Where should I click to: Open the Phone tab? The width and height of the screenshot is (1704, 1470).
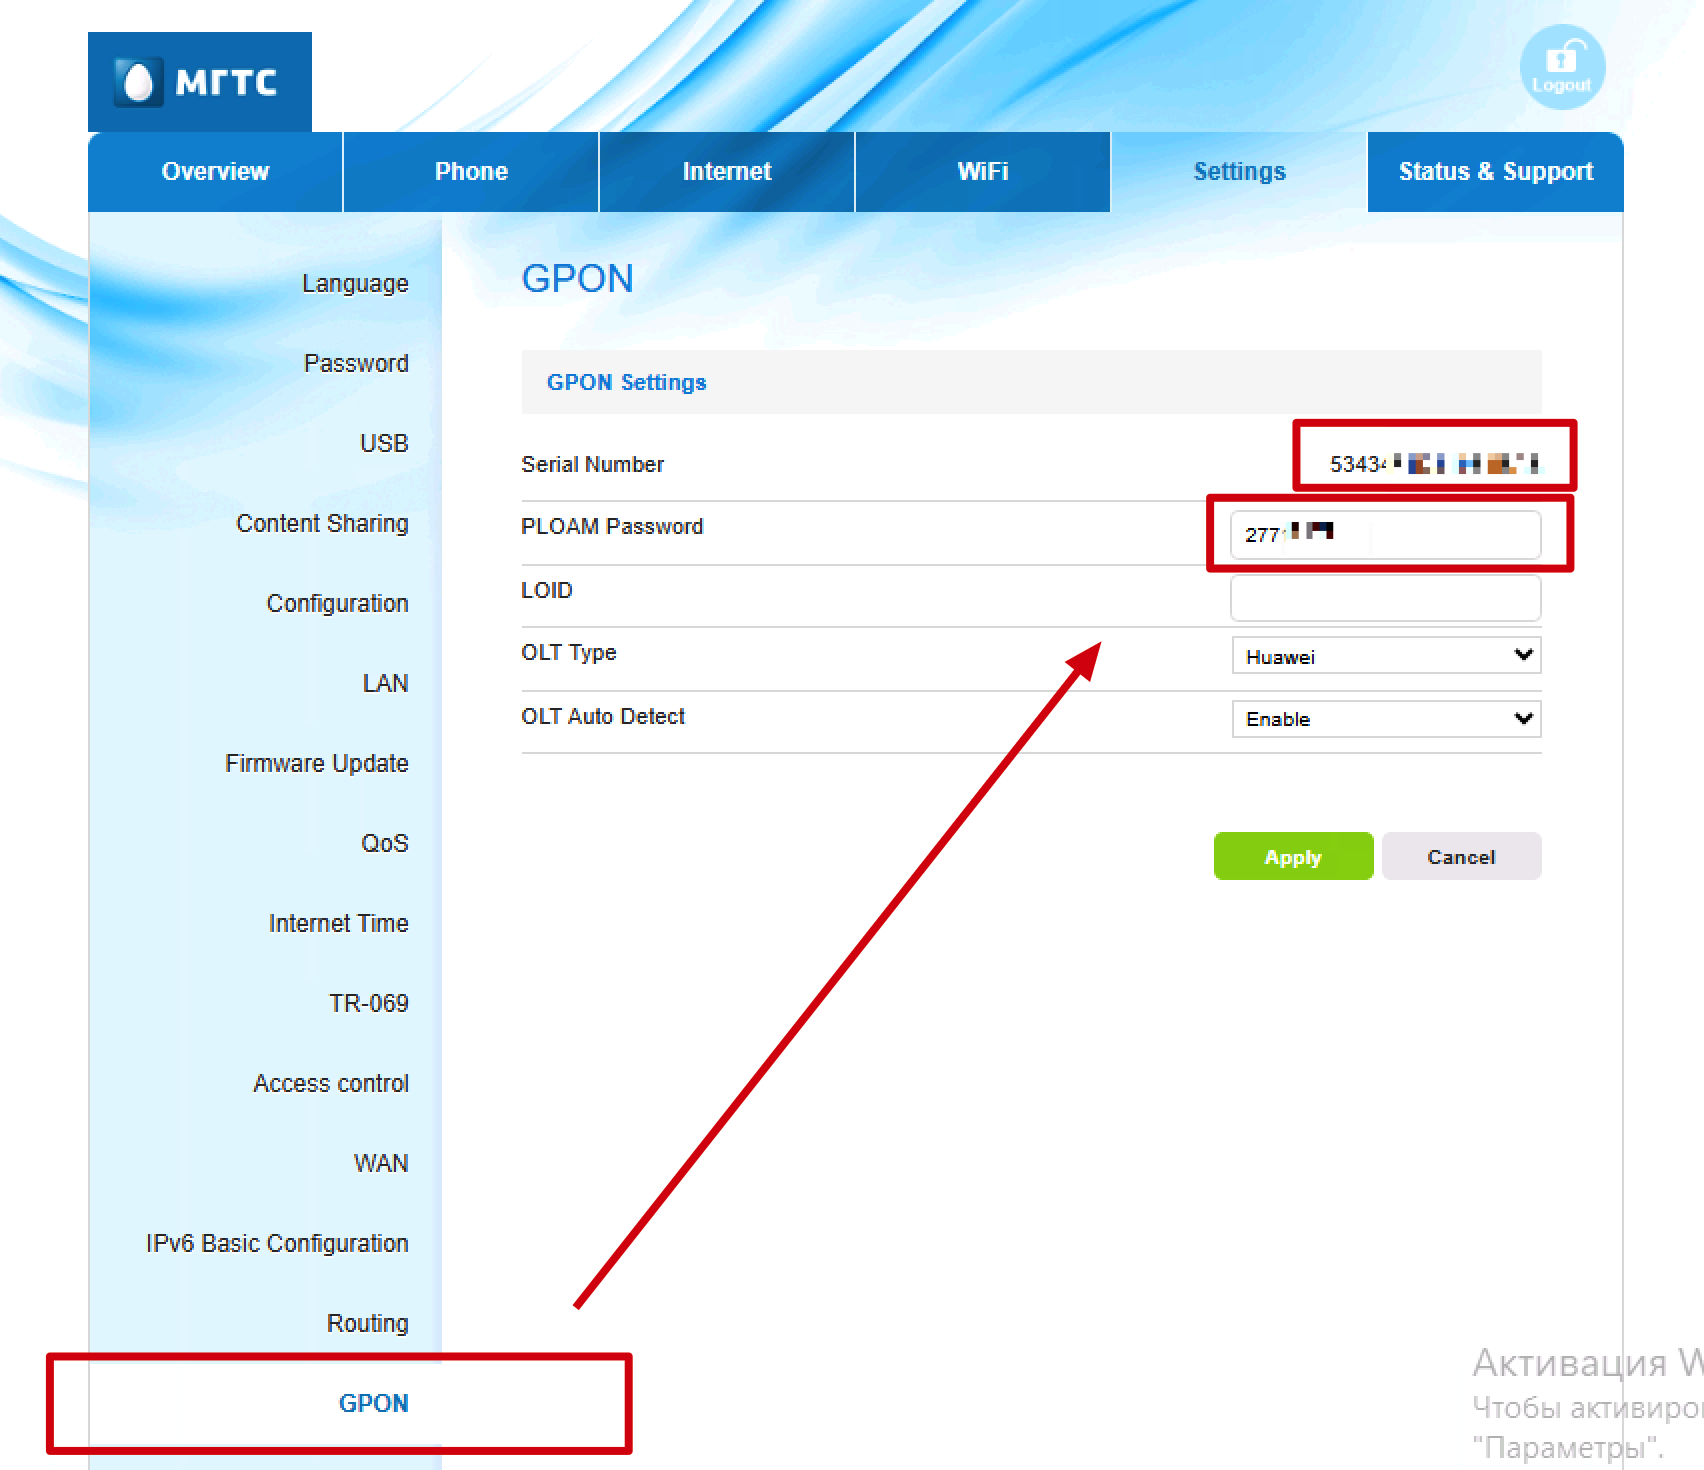471,172
